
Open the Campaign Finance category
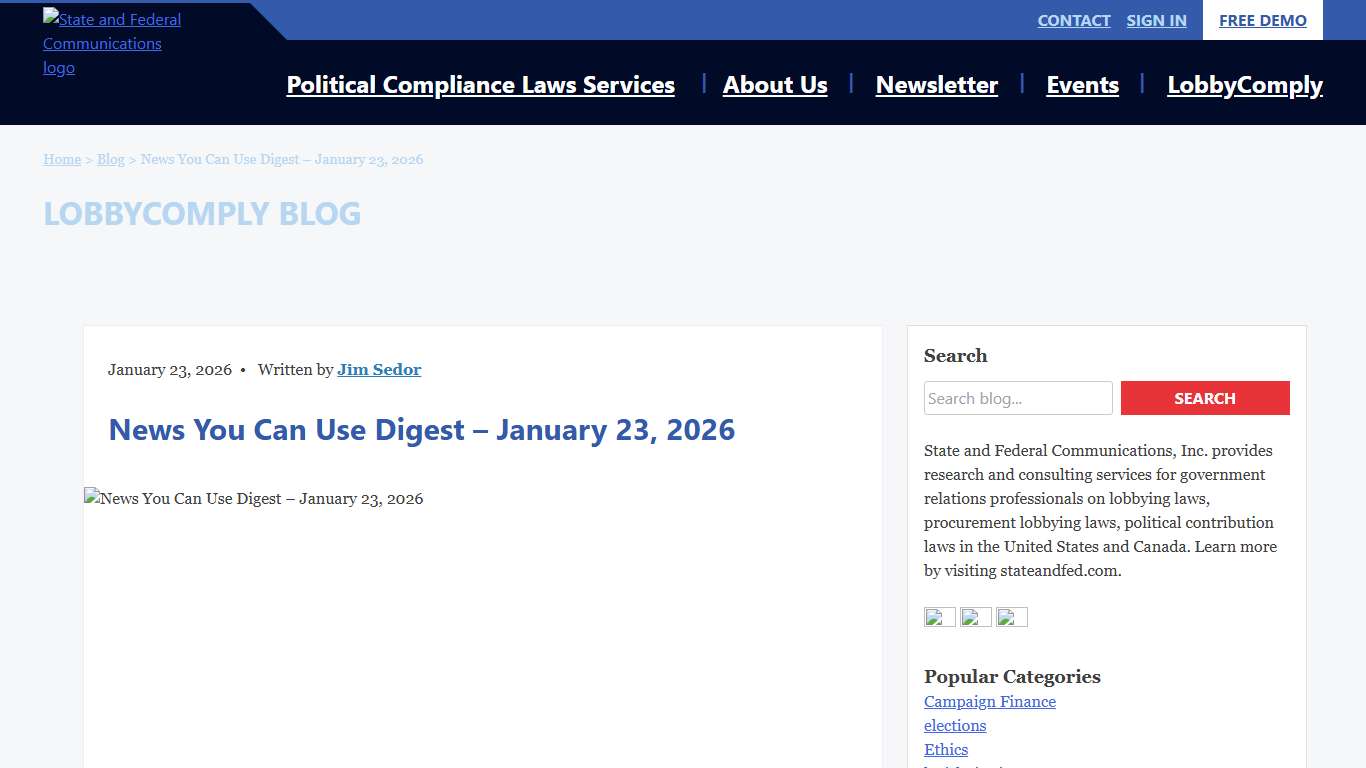pyautogui.click(x=989, y=701)
